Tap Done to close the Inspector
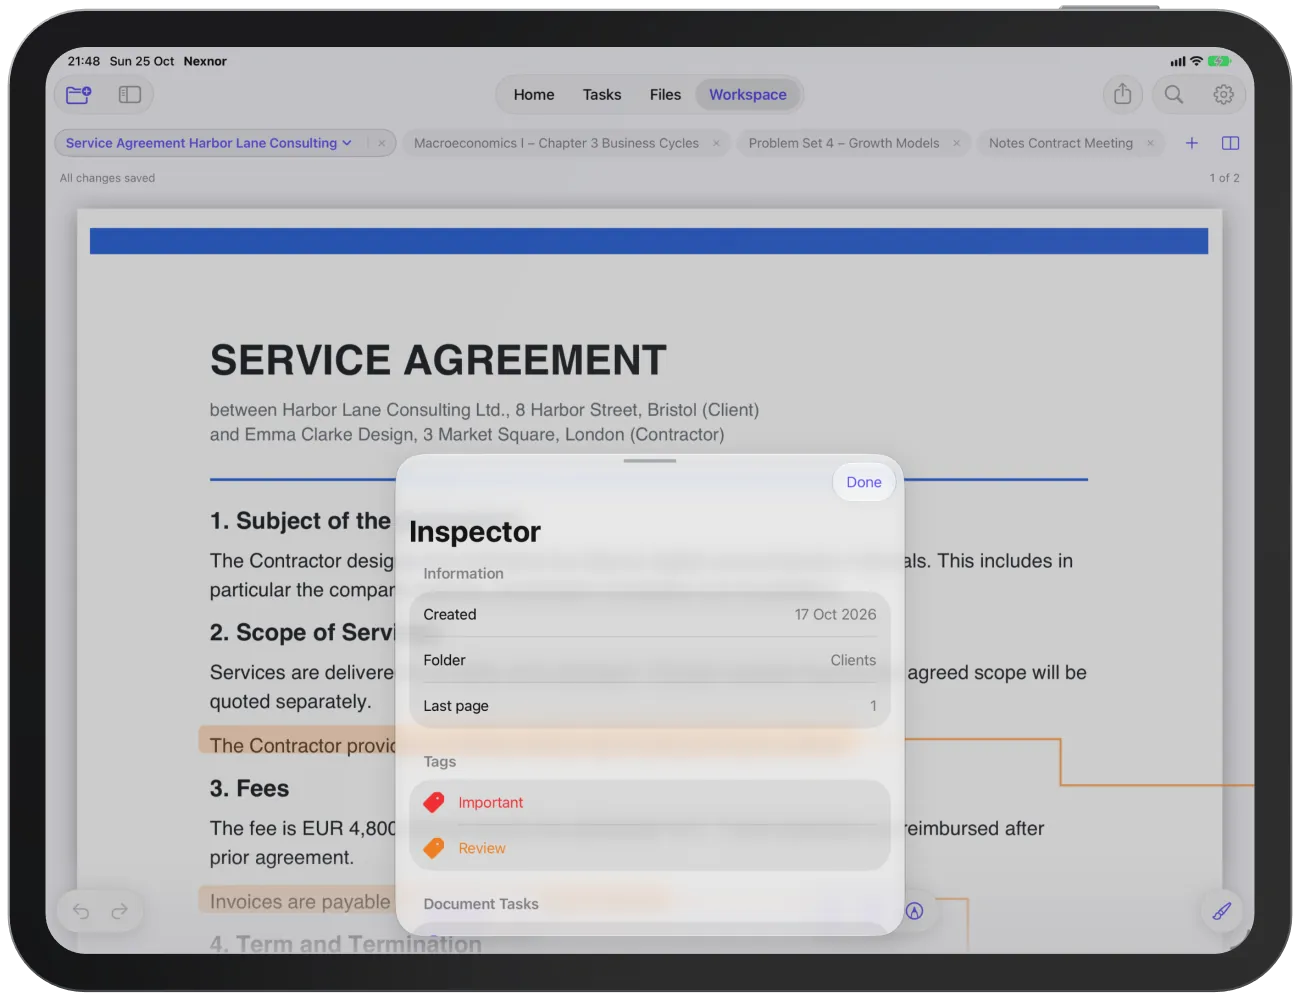Image resolution: width=1300 pixels, height=998 pixels. pos(864,482)
